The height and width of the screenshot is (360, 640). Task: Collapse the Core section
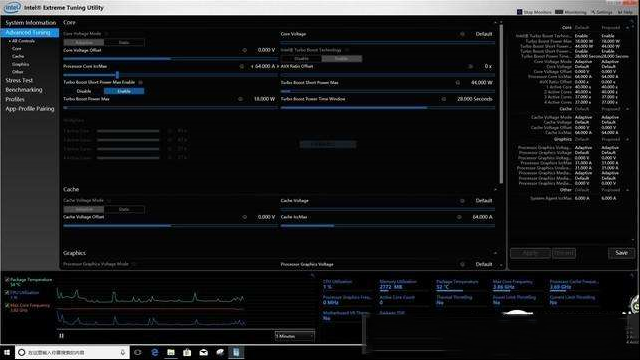click(x=496, y=23)
